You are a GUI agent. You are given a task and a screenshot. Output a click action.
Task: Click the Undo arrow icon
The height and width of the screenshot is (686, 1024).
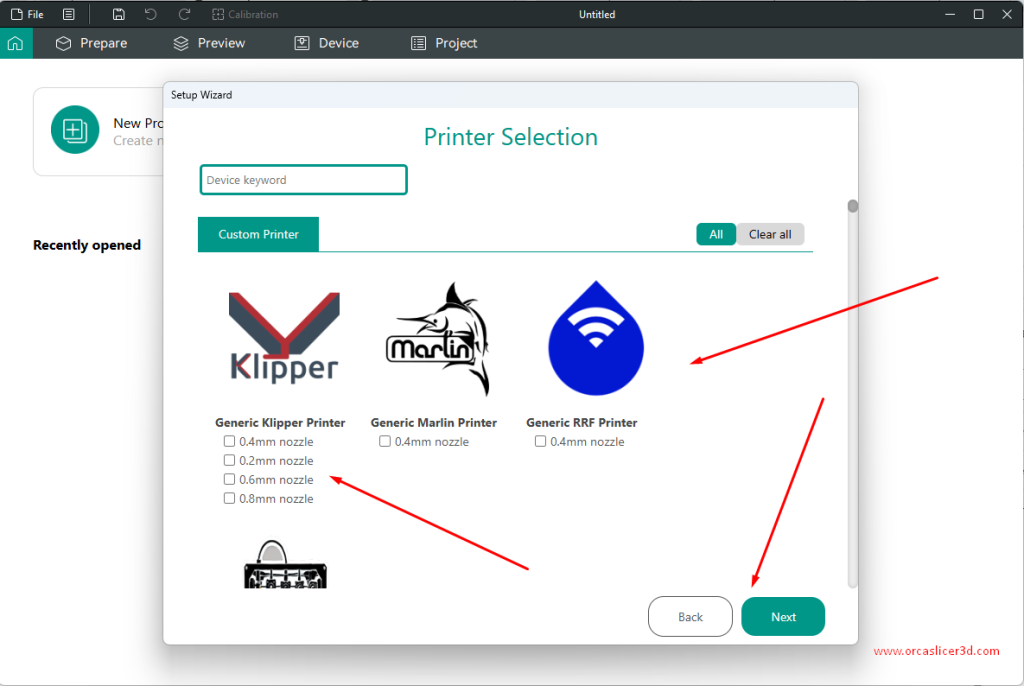pyautogui.click(x=151, y=14)
